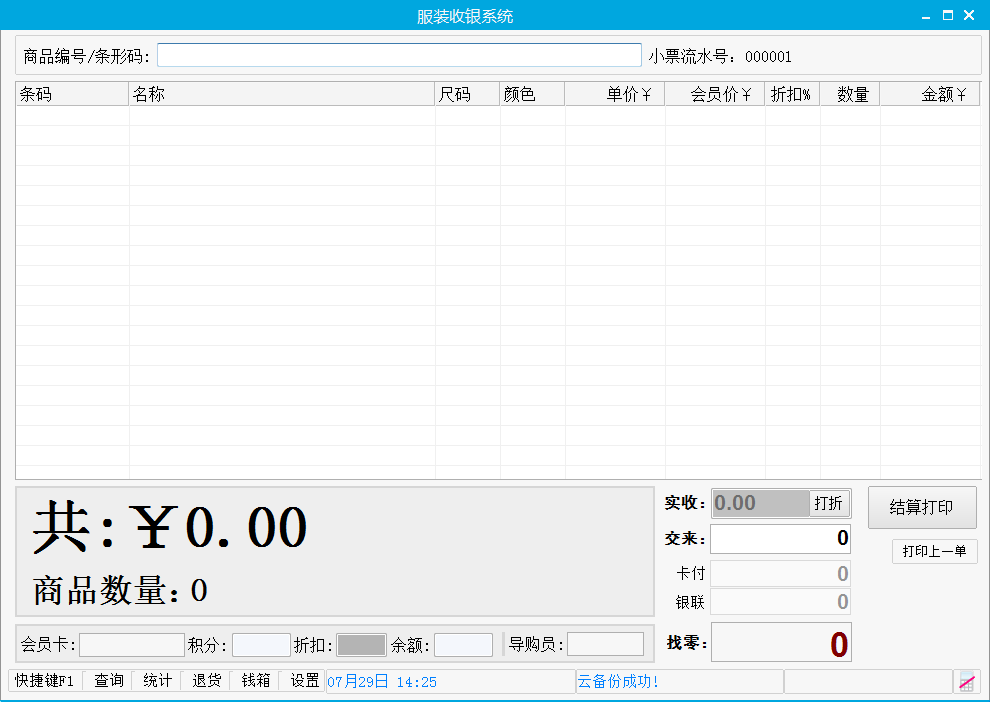
Task: Click the 卡付 card payment field
Action: click(780, 574)
